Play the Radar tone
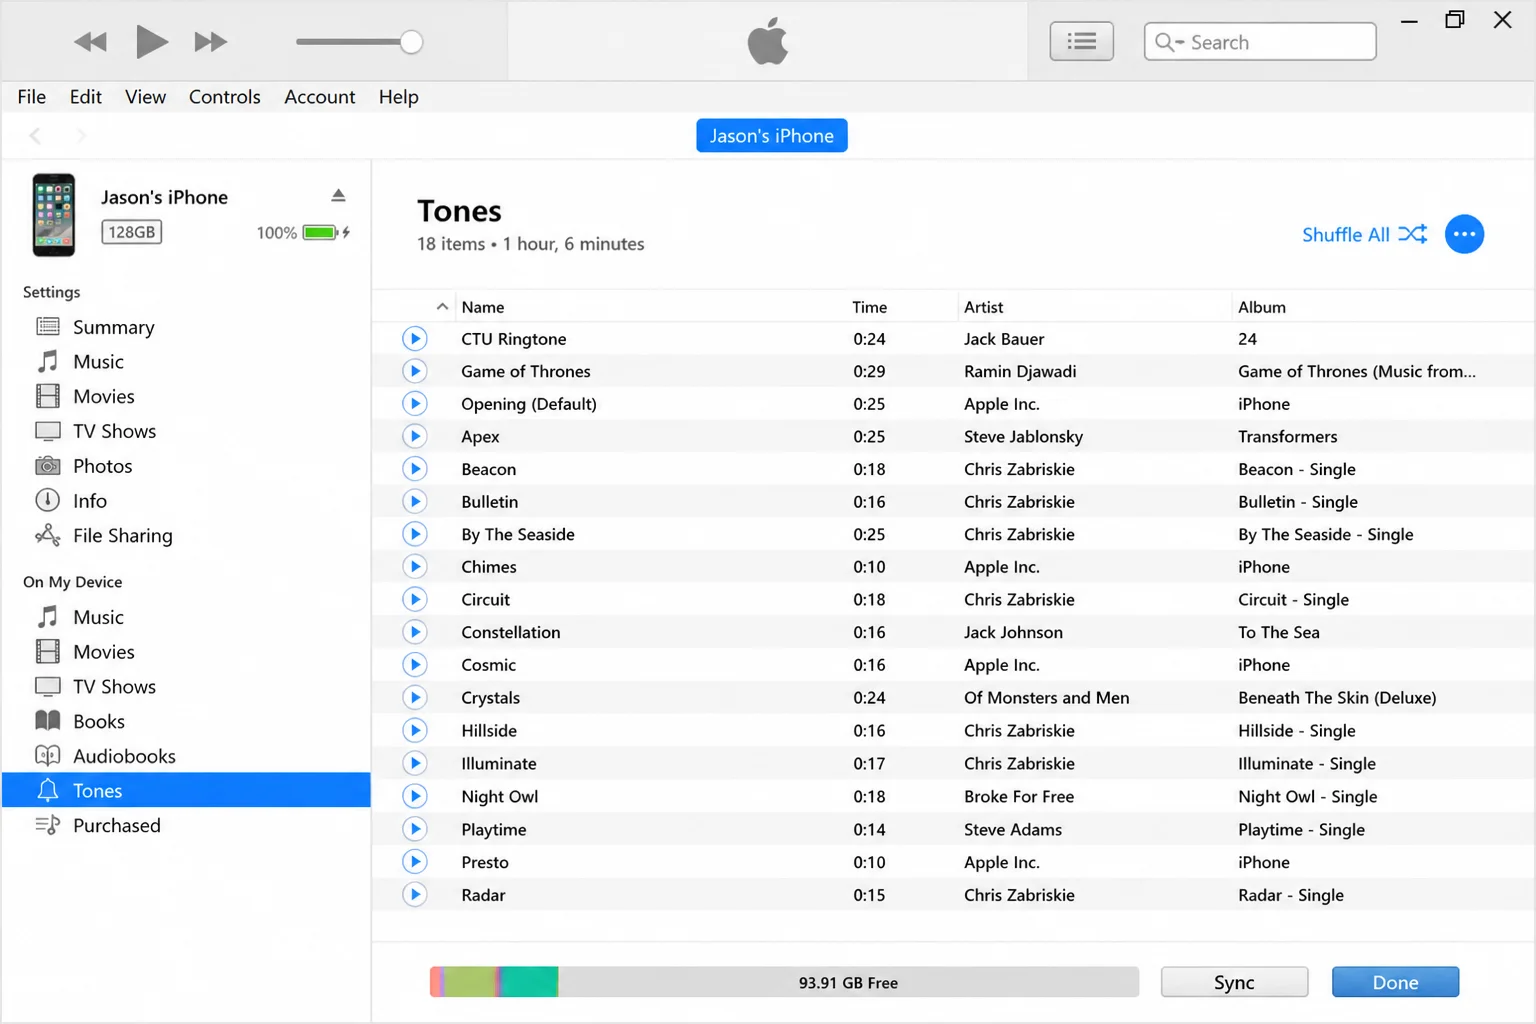Screen dimensions: 1536x1024 point(415,895)
